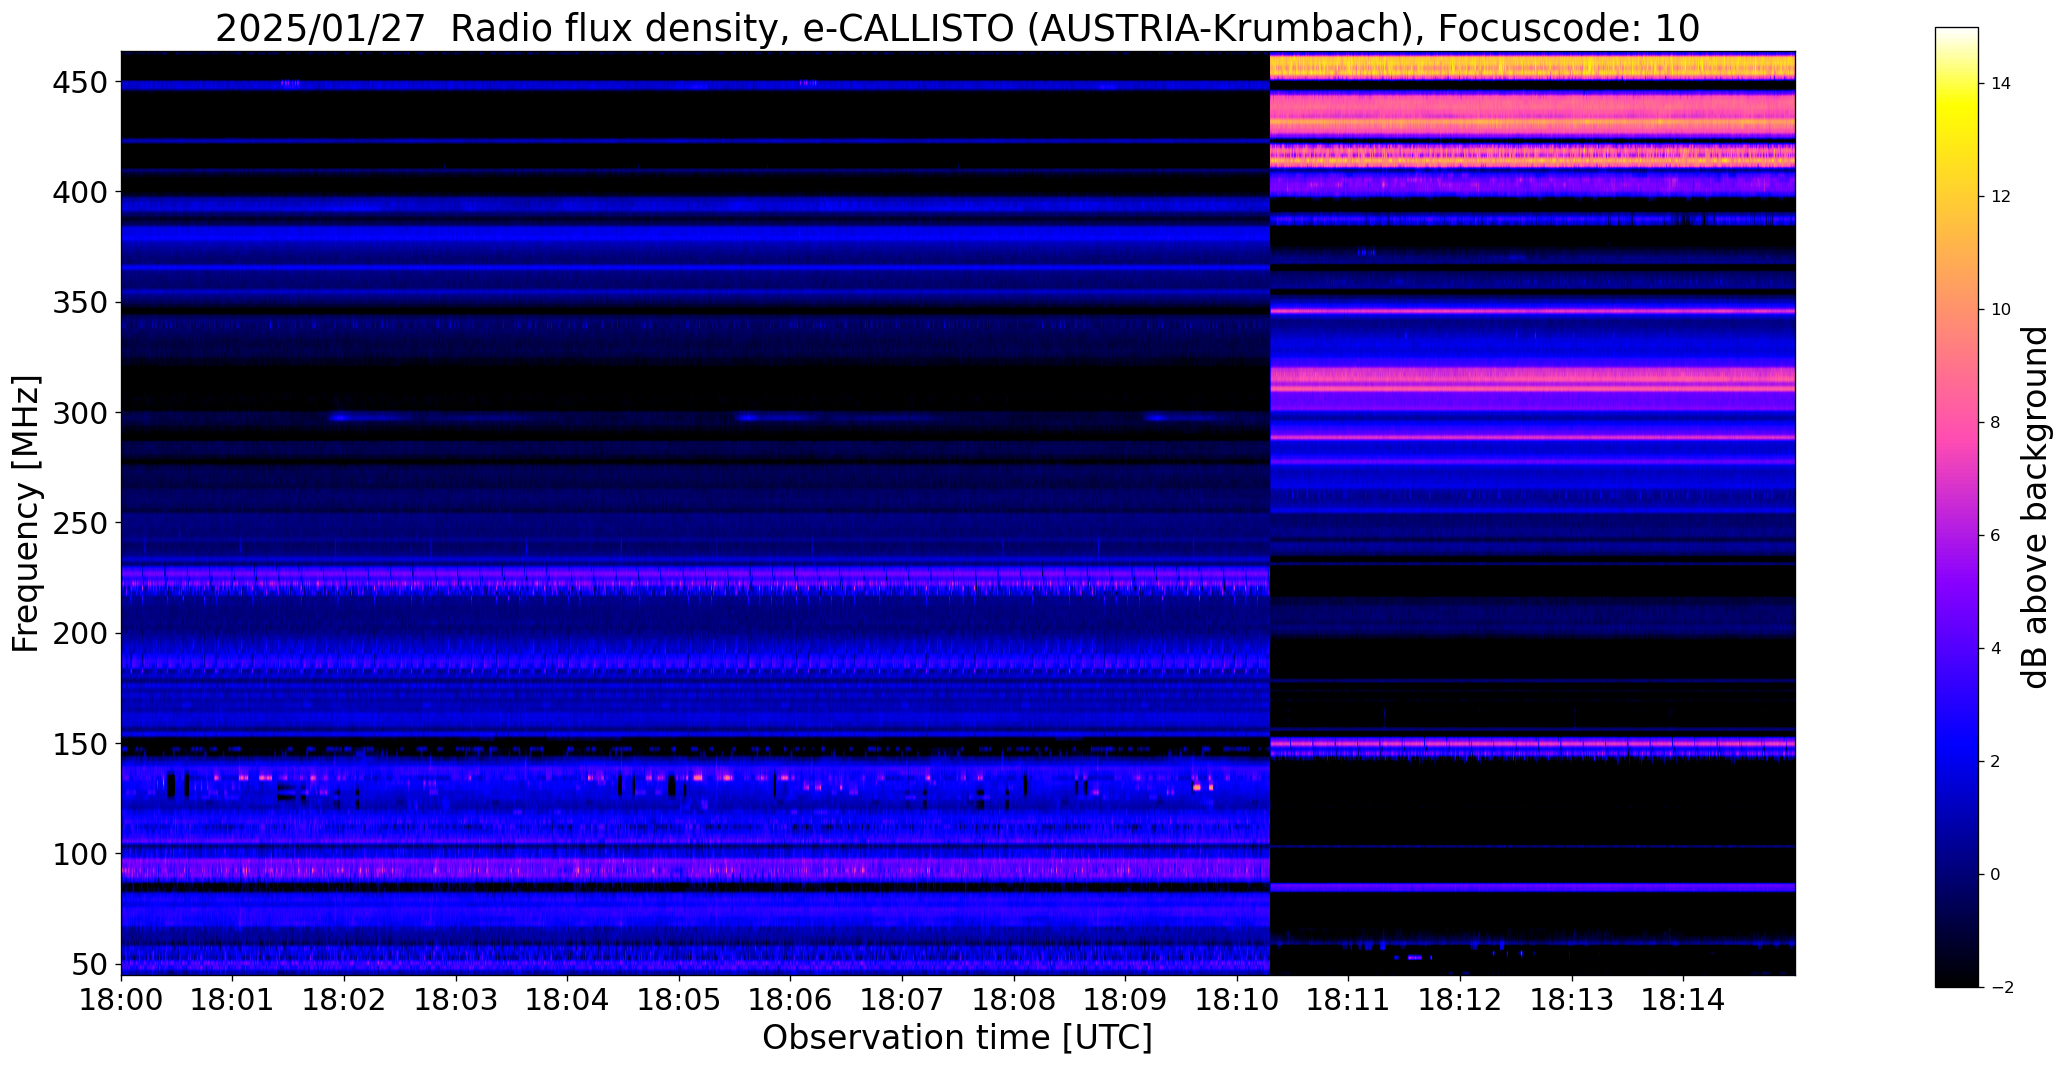
Task: Click the 18:01 time tick label
Action: click(233, 998)
